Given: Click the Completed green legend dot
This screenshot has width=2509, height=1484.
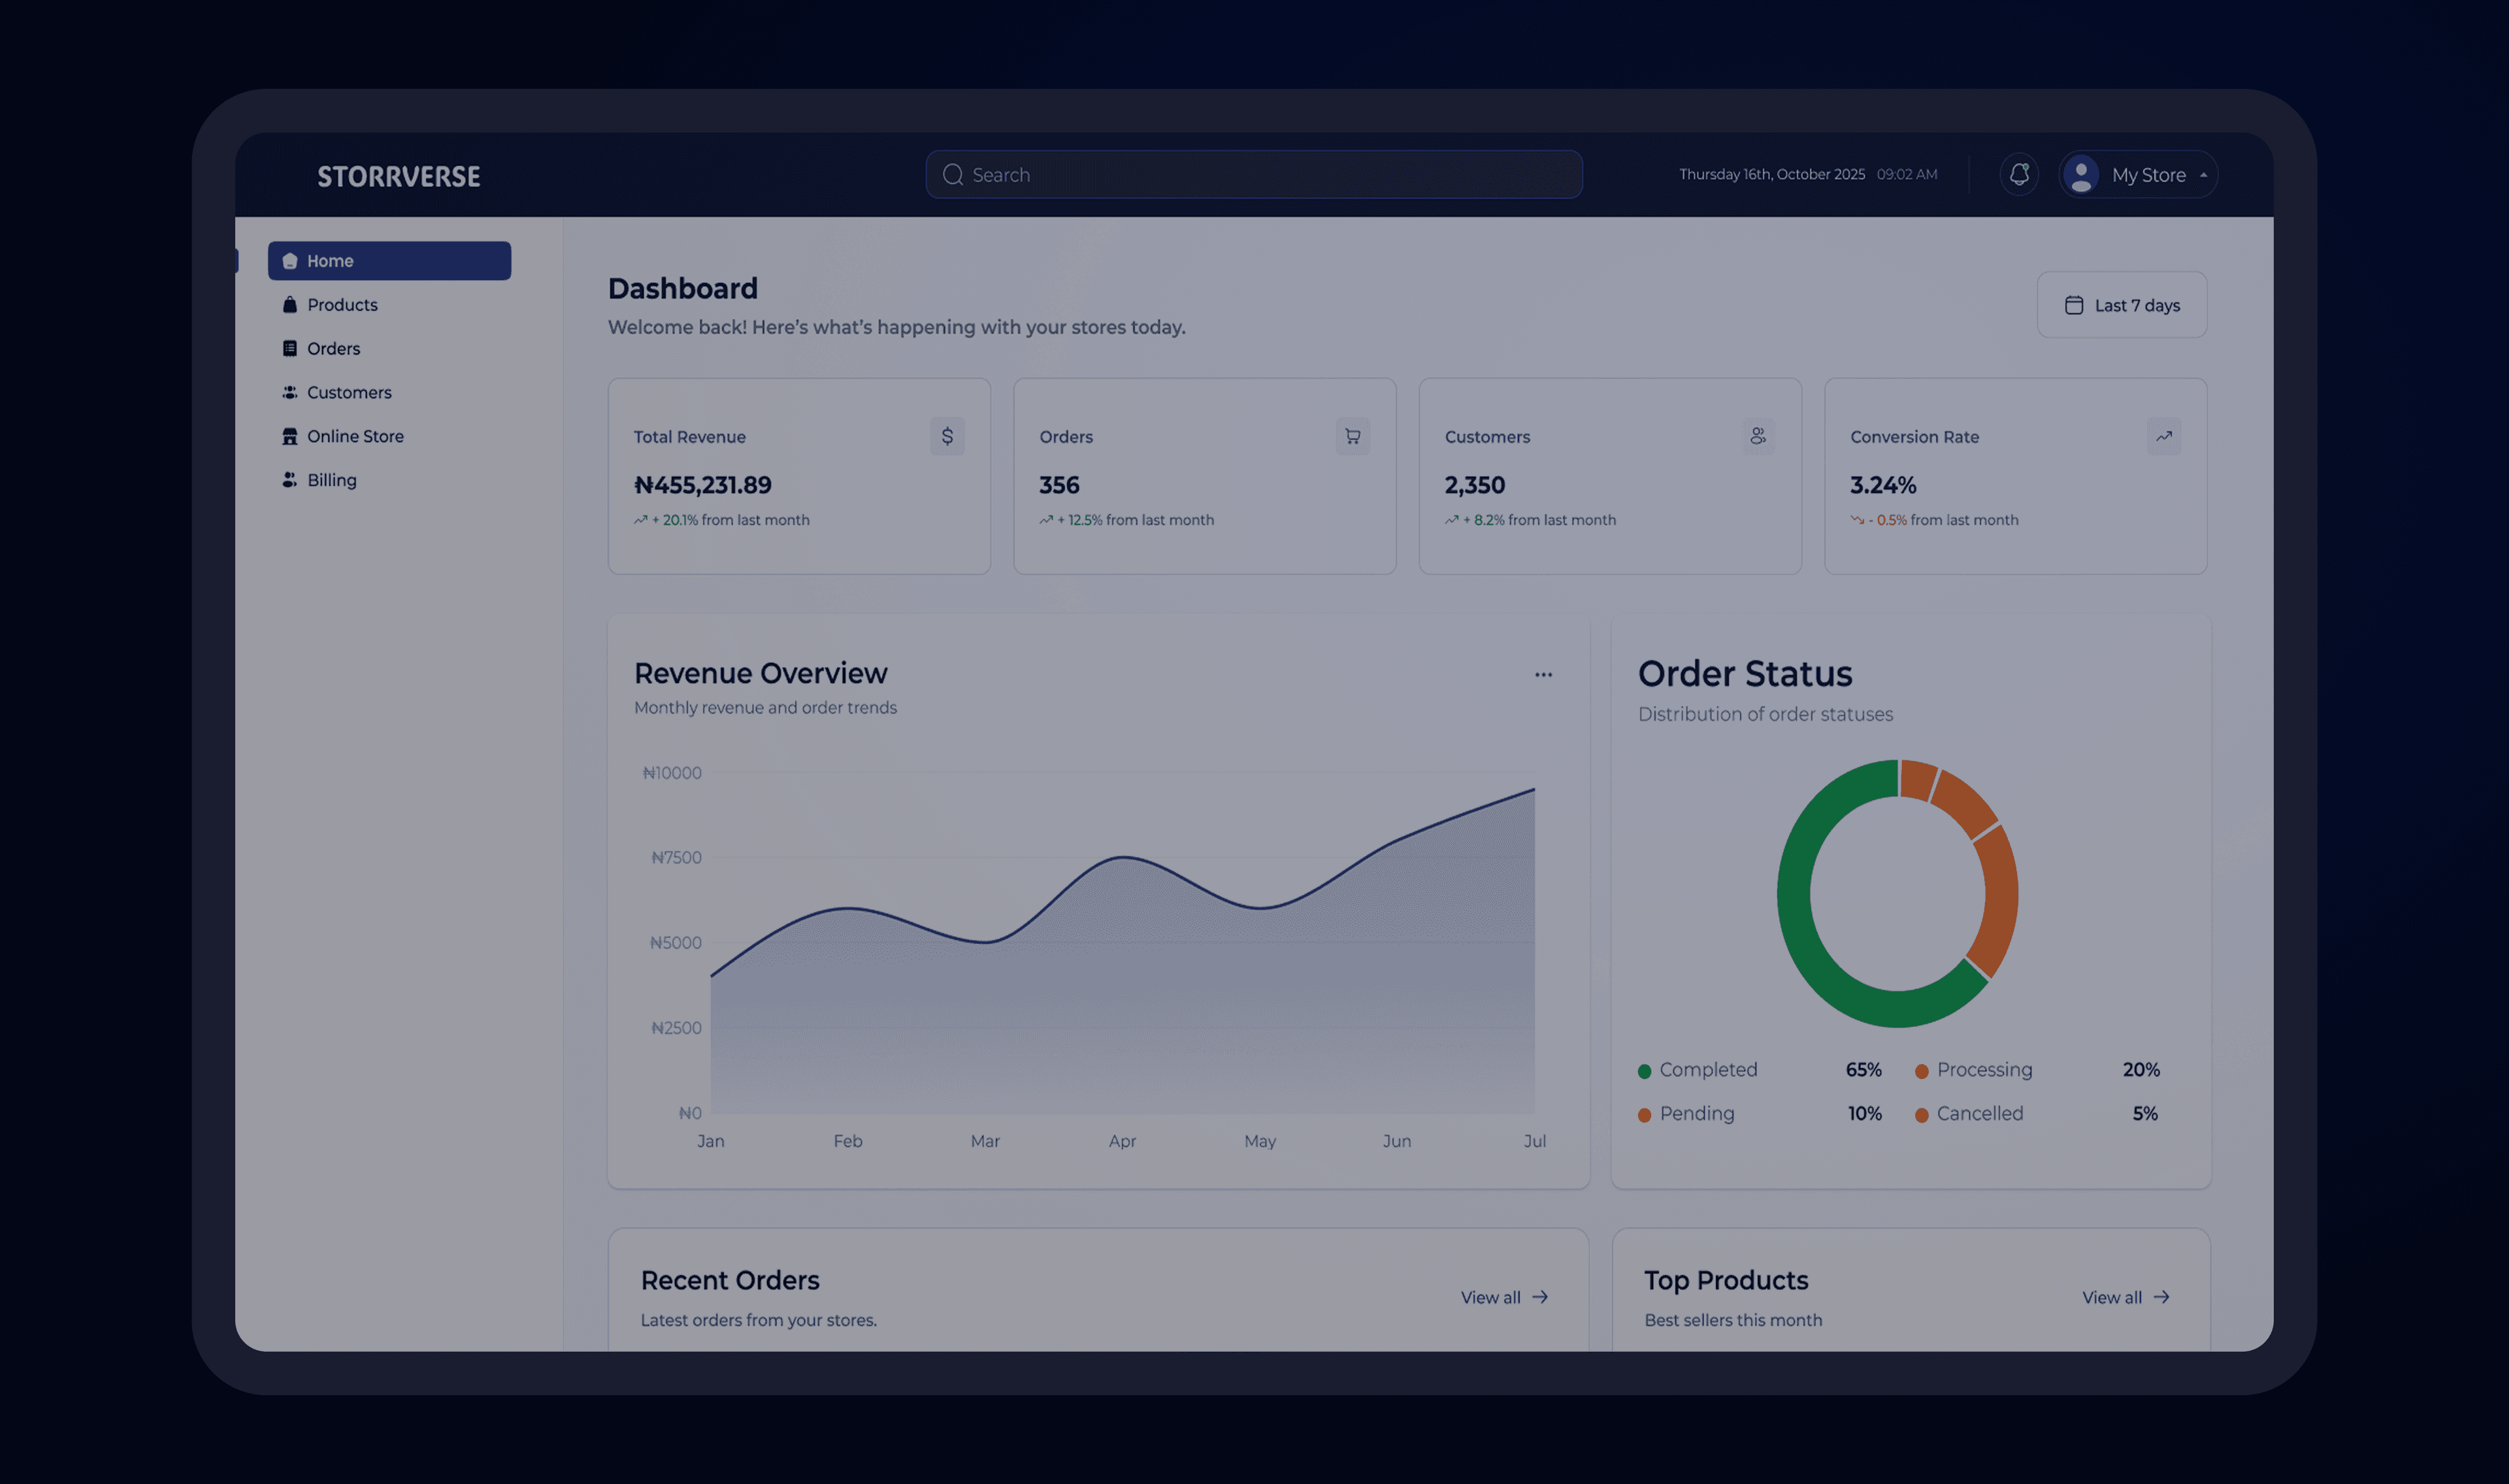Looking at the screenshot, I should (1644, 1071).
